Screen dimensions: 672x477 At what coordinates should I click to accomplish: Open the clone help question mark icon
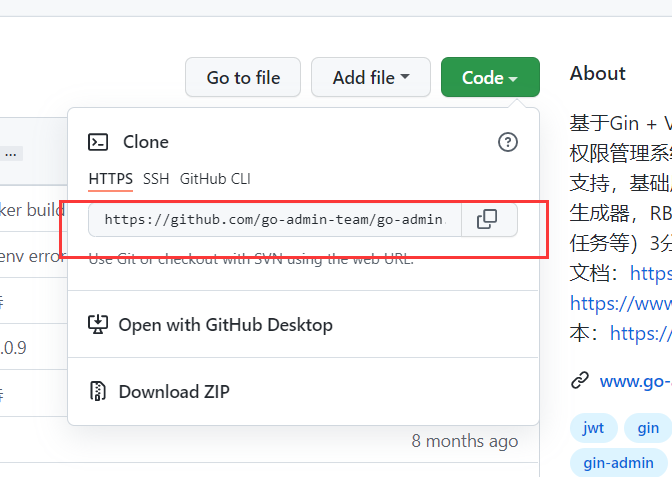tap(508, 142)
